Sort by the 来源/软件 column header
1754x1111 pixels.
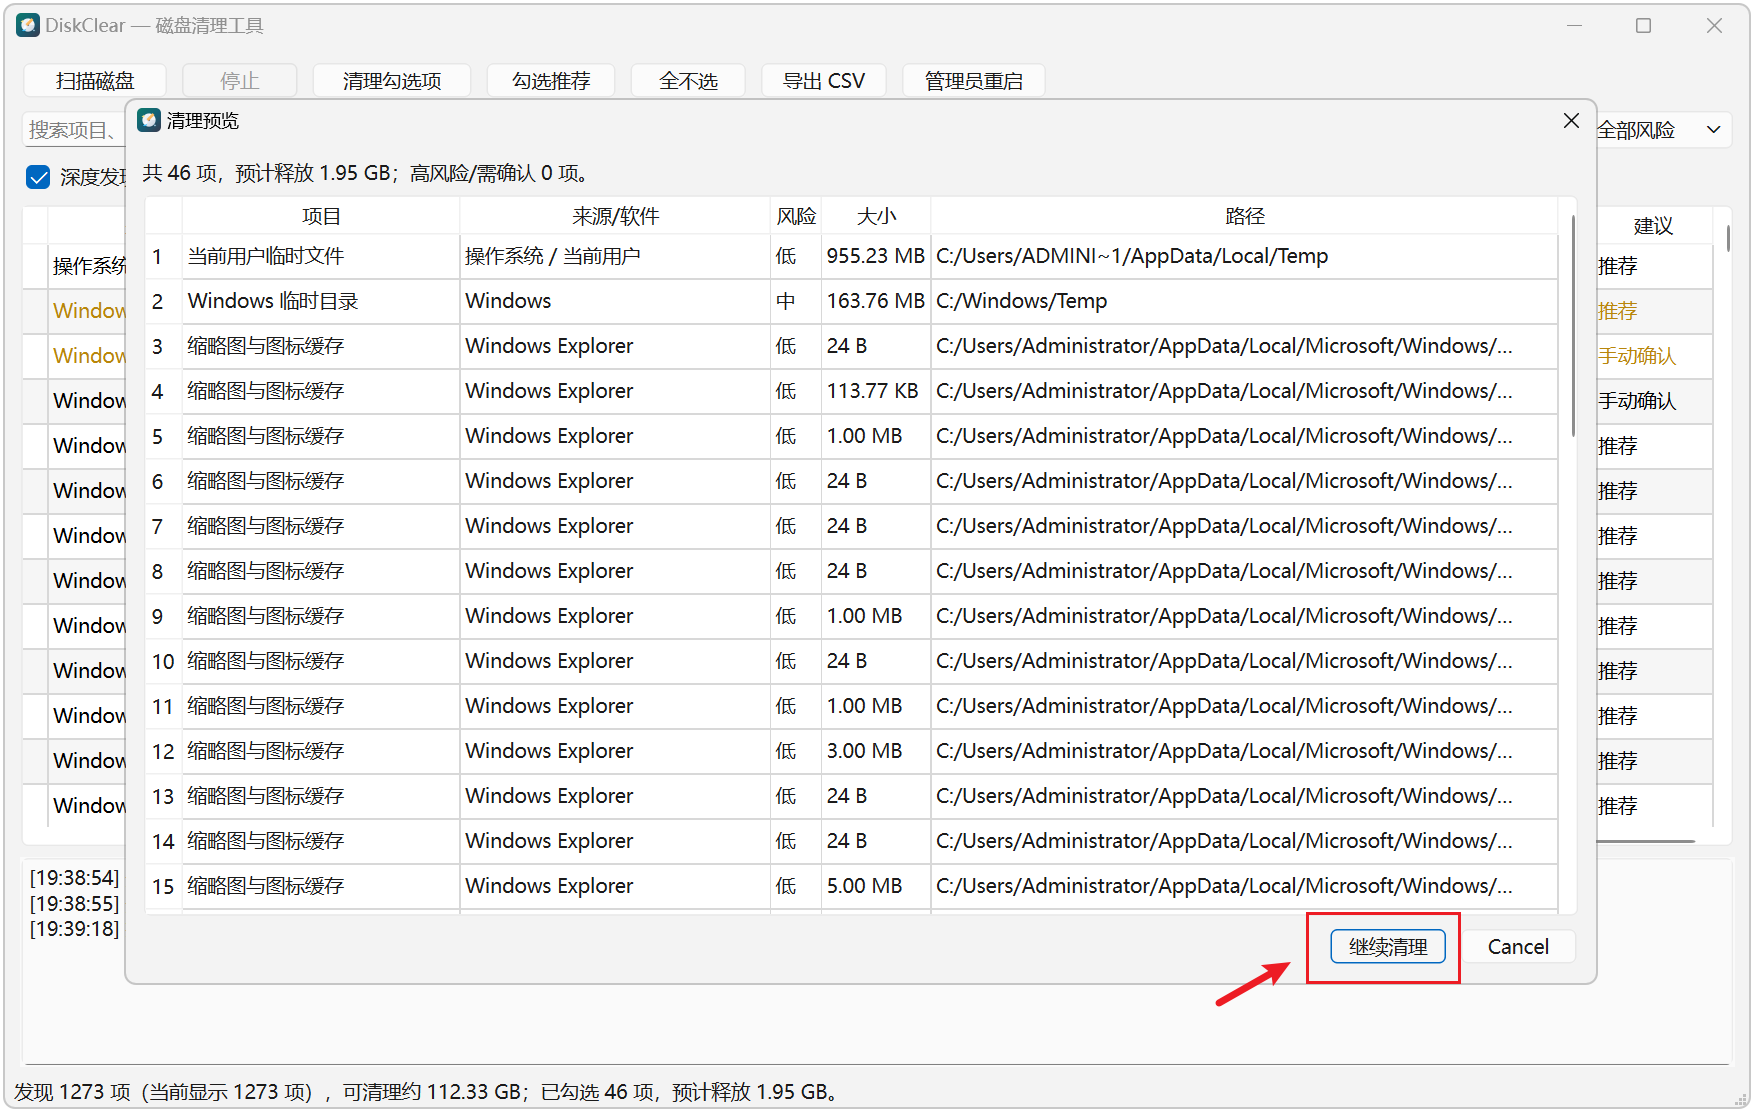(x=615, y=216)
